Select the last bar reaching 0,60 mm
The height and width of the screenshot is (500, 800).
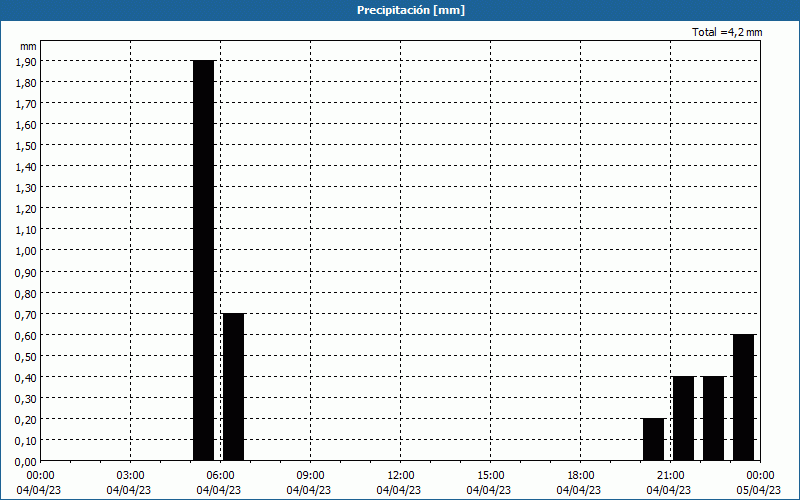[744, 397]
